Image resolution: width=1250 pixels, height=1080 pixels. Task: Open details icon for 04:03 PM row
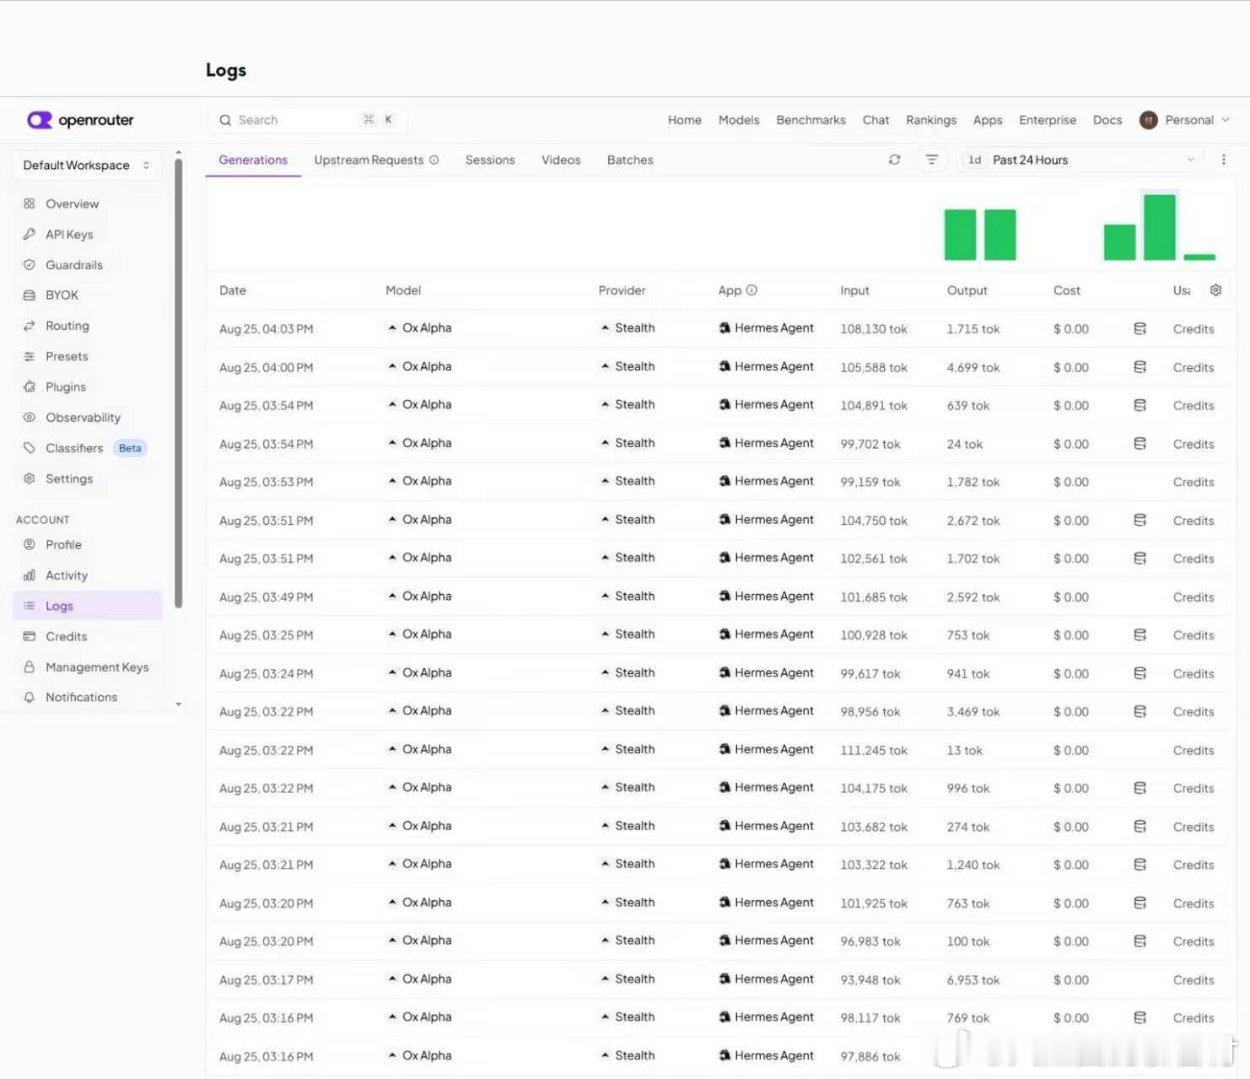click(x=1140, y=328)
